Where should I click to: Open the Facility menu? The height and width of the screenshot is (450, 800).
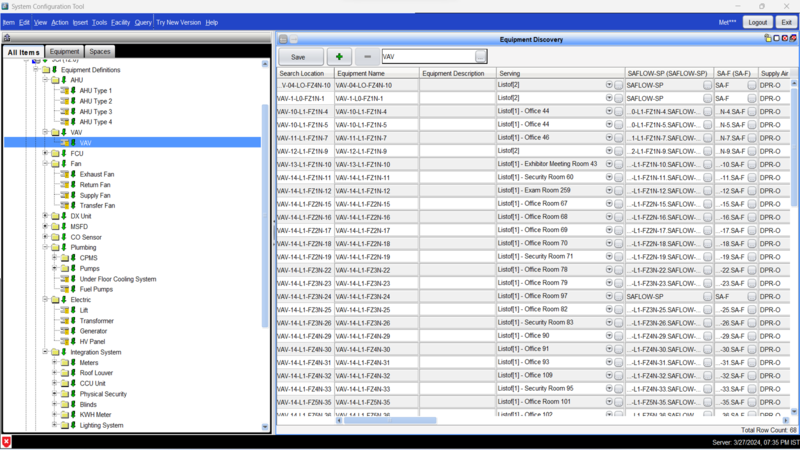tap(120, 22)
